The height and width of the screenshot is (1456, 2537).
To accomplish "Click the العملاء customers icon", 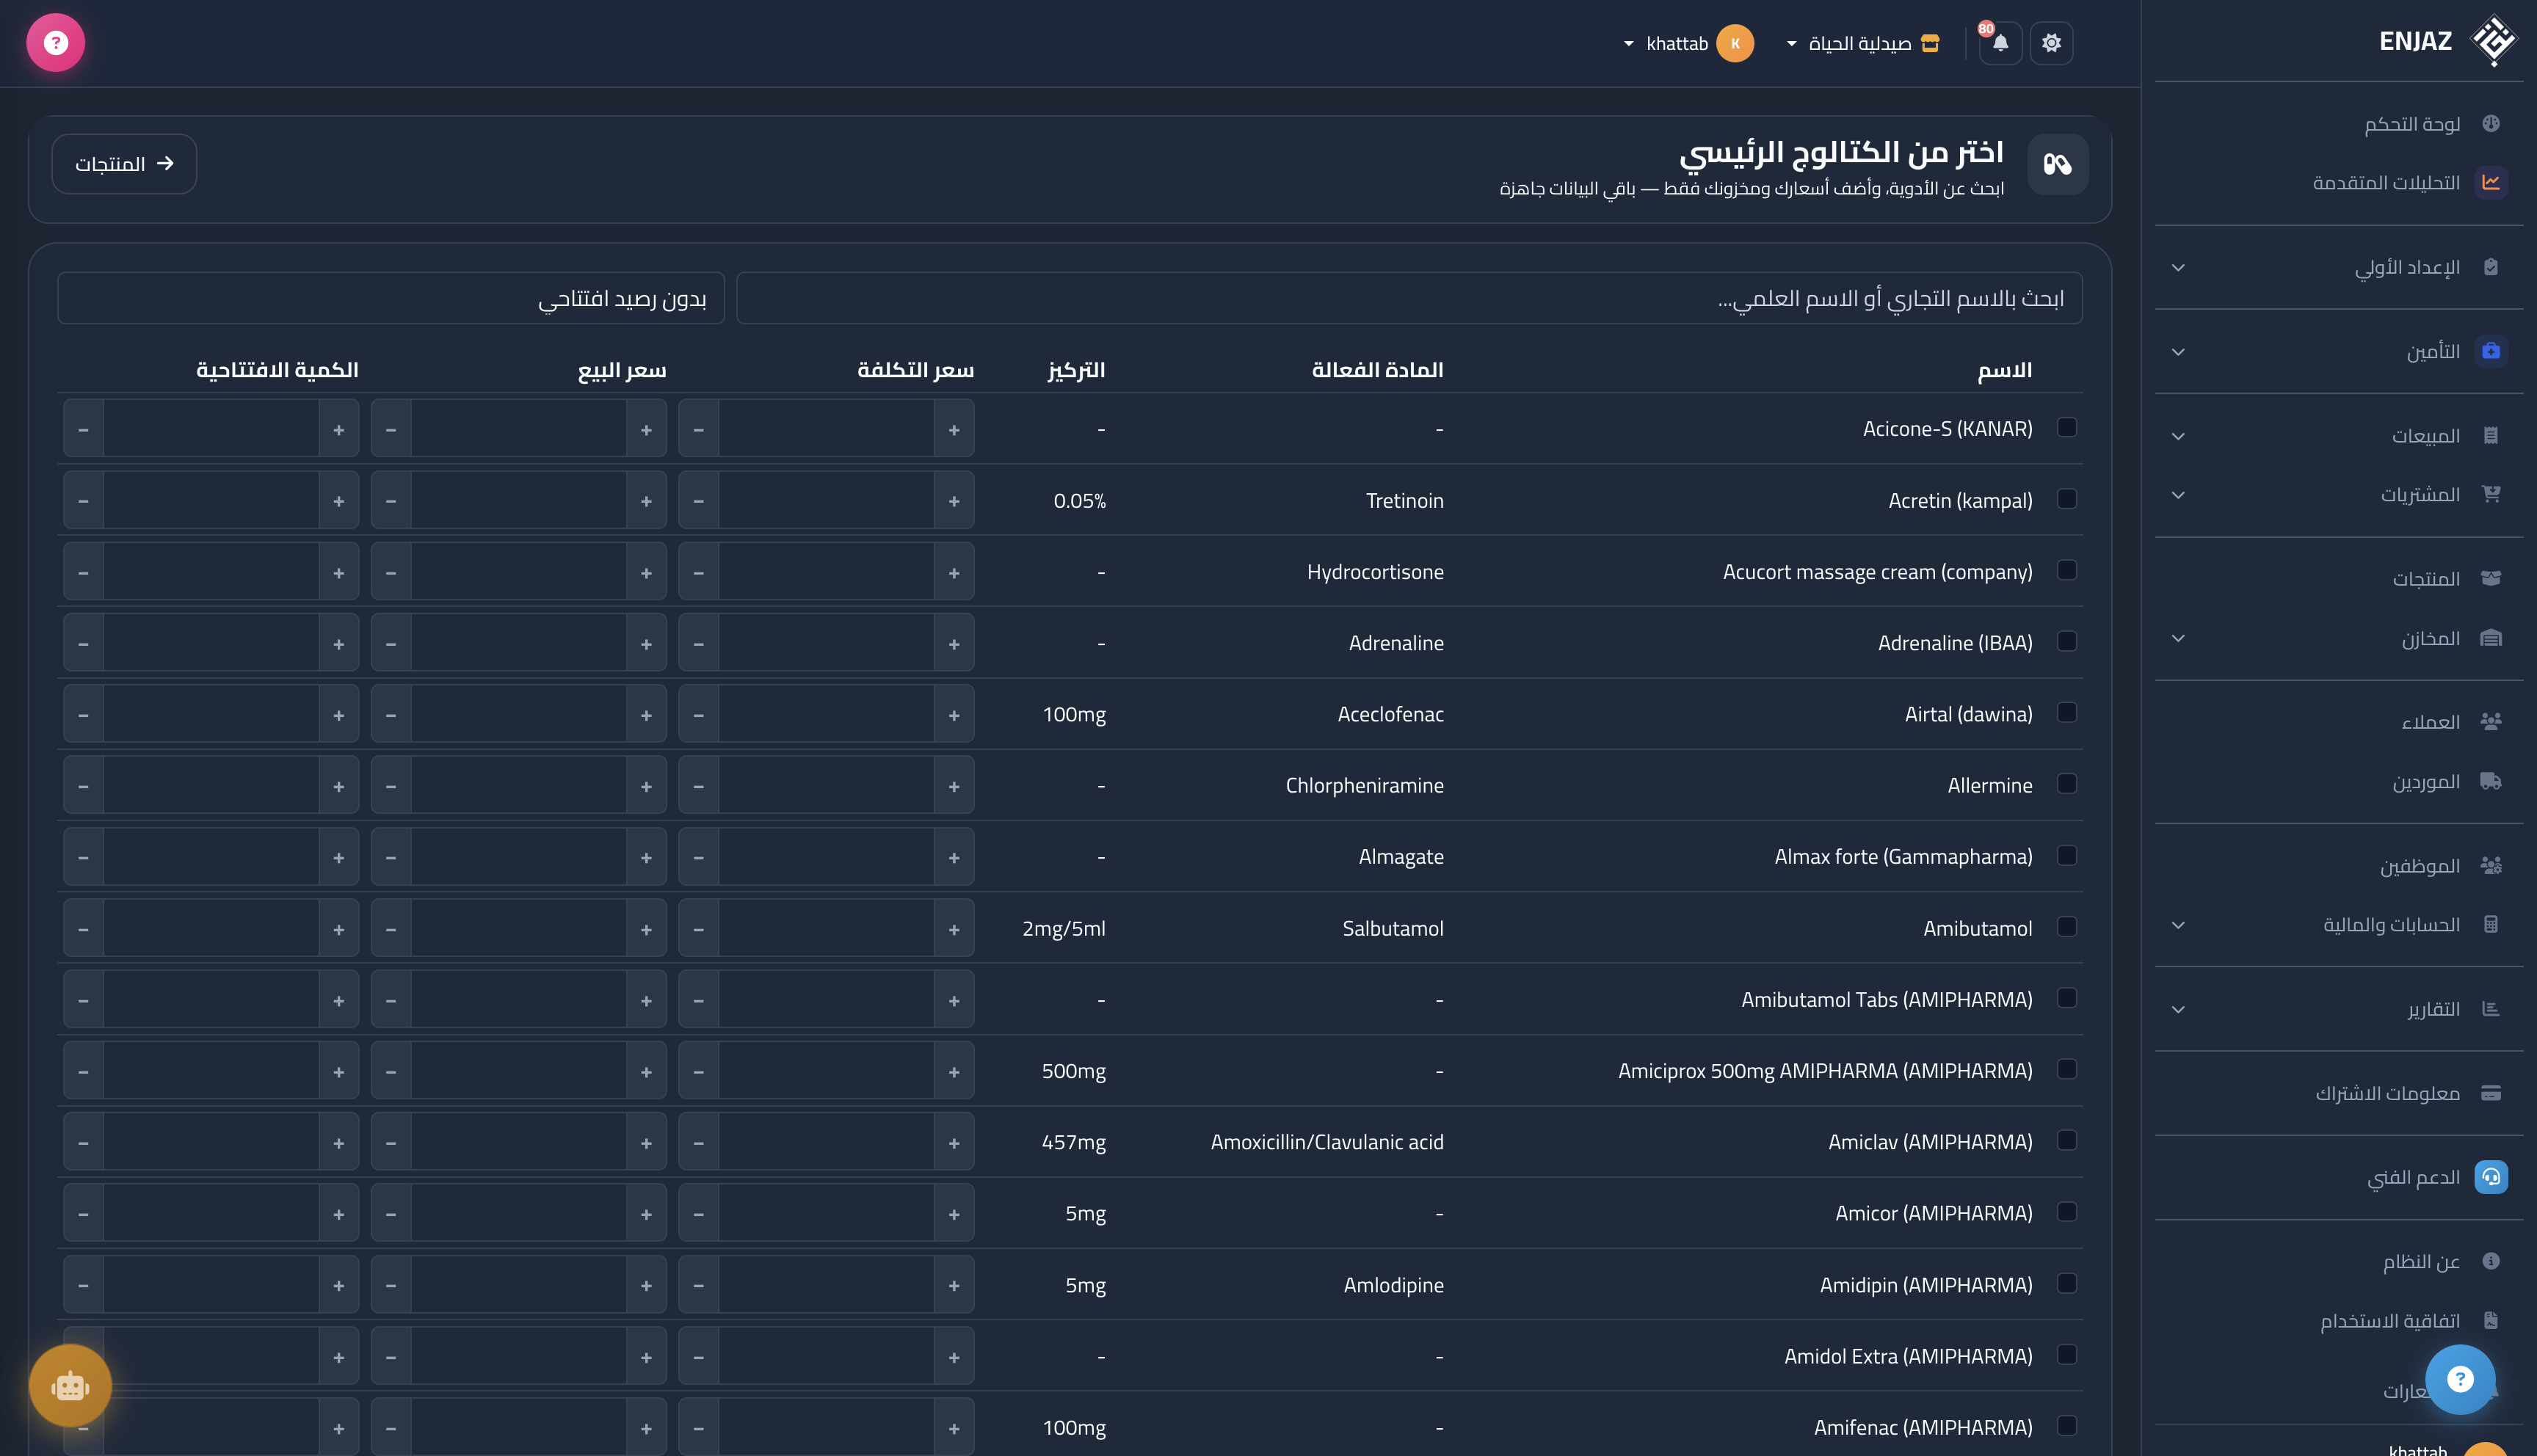I will (x=2490, y=721).
